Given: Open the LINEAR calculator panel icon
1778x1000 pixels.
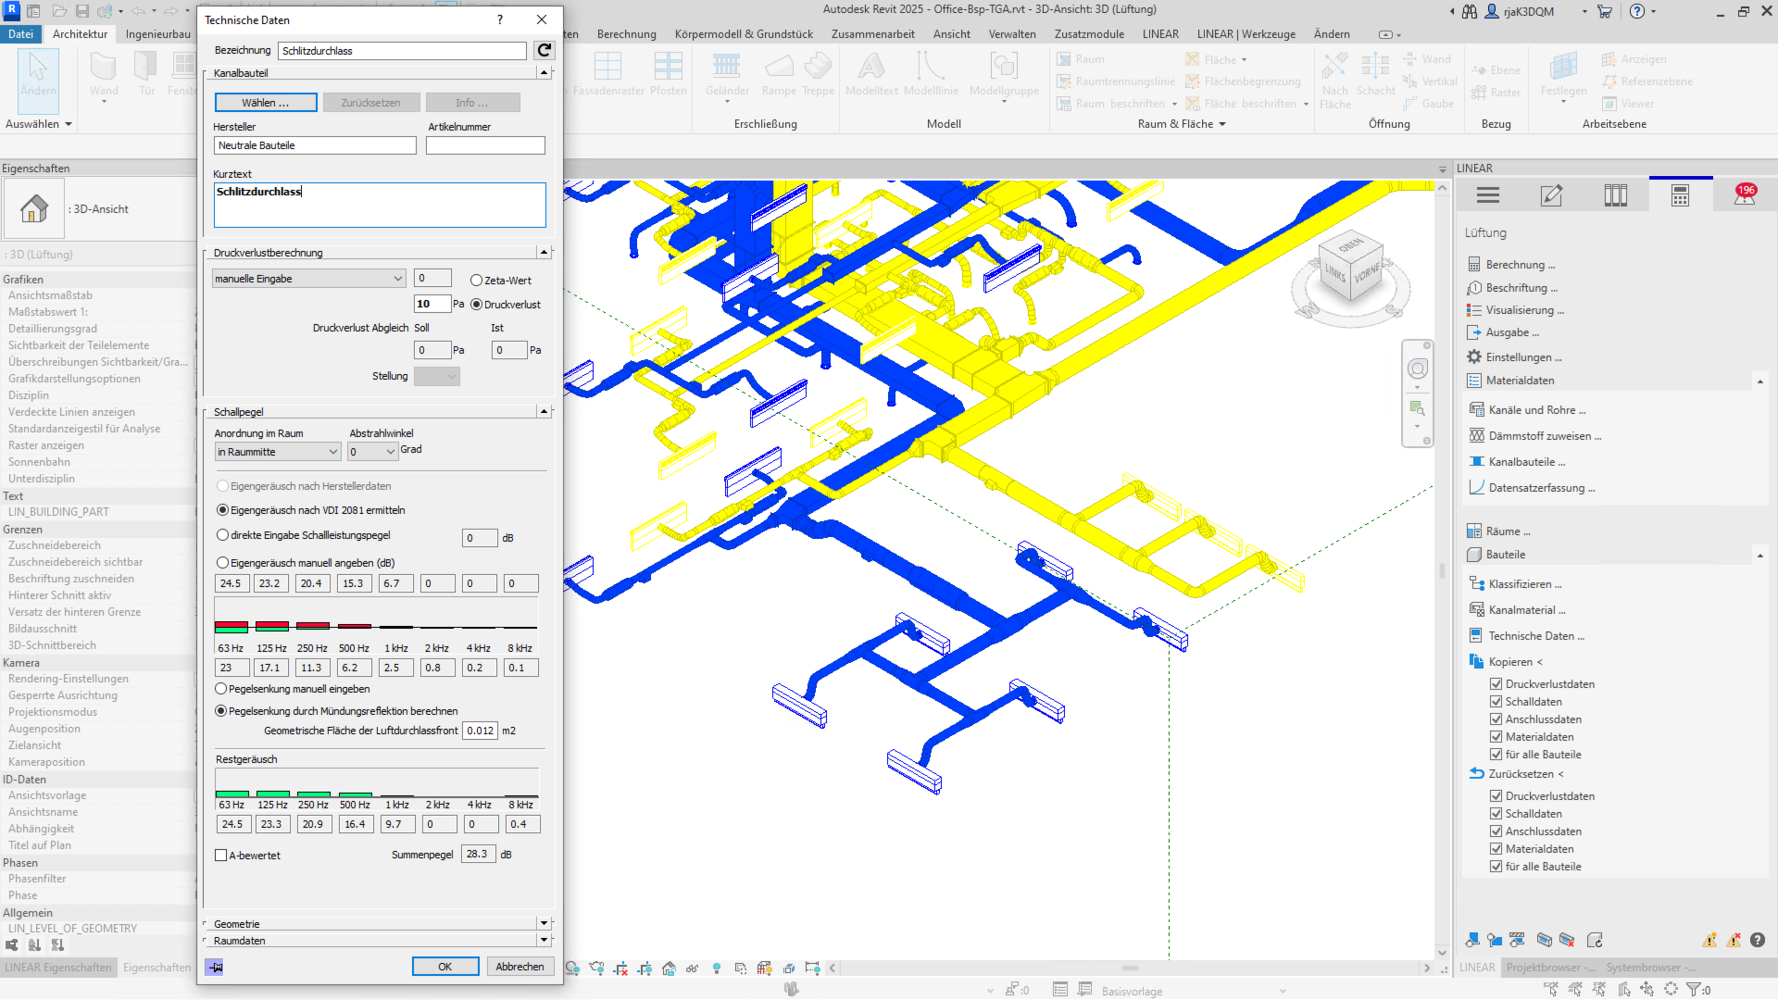Looking at the screenshot, I should (1680, 196).
